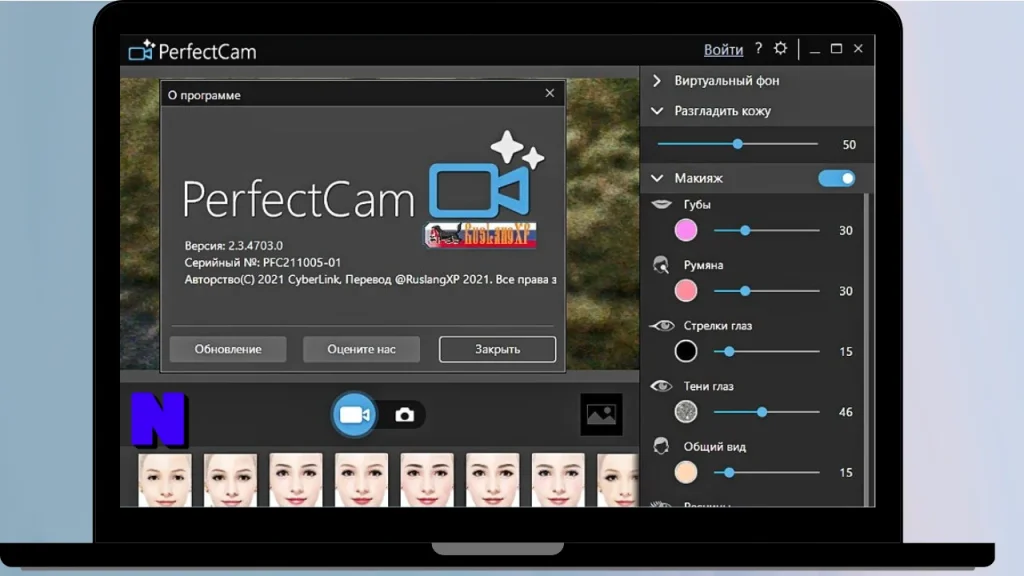Open the black Стрелки глаз color swatch
The height and width of the screenshot is (576, 1024).
(x=686, y=351)
